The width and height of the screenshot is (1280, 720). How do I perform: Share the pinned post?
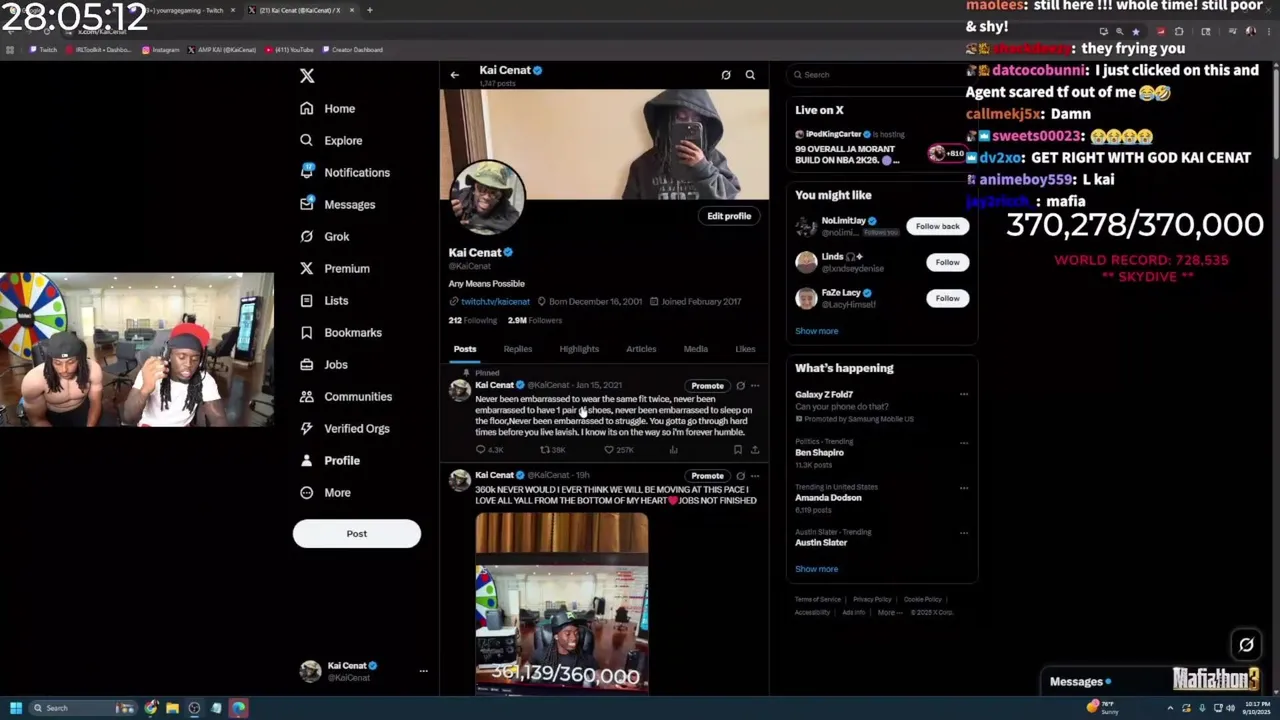coord(755,450)
